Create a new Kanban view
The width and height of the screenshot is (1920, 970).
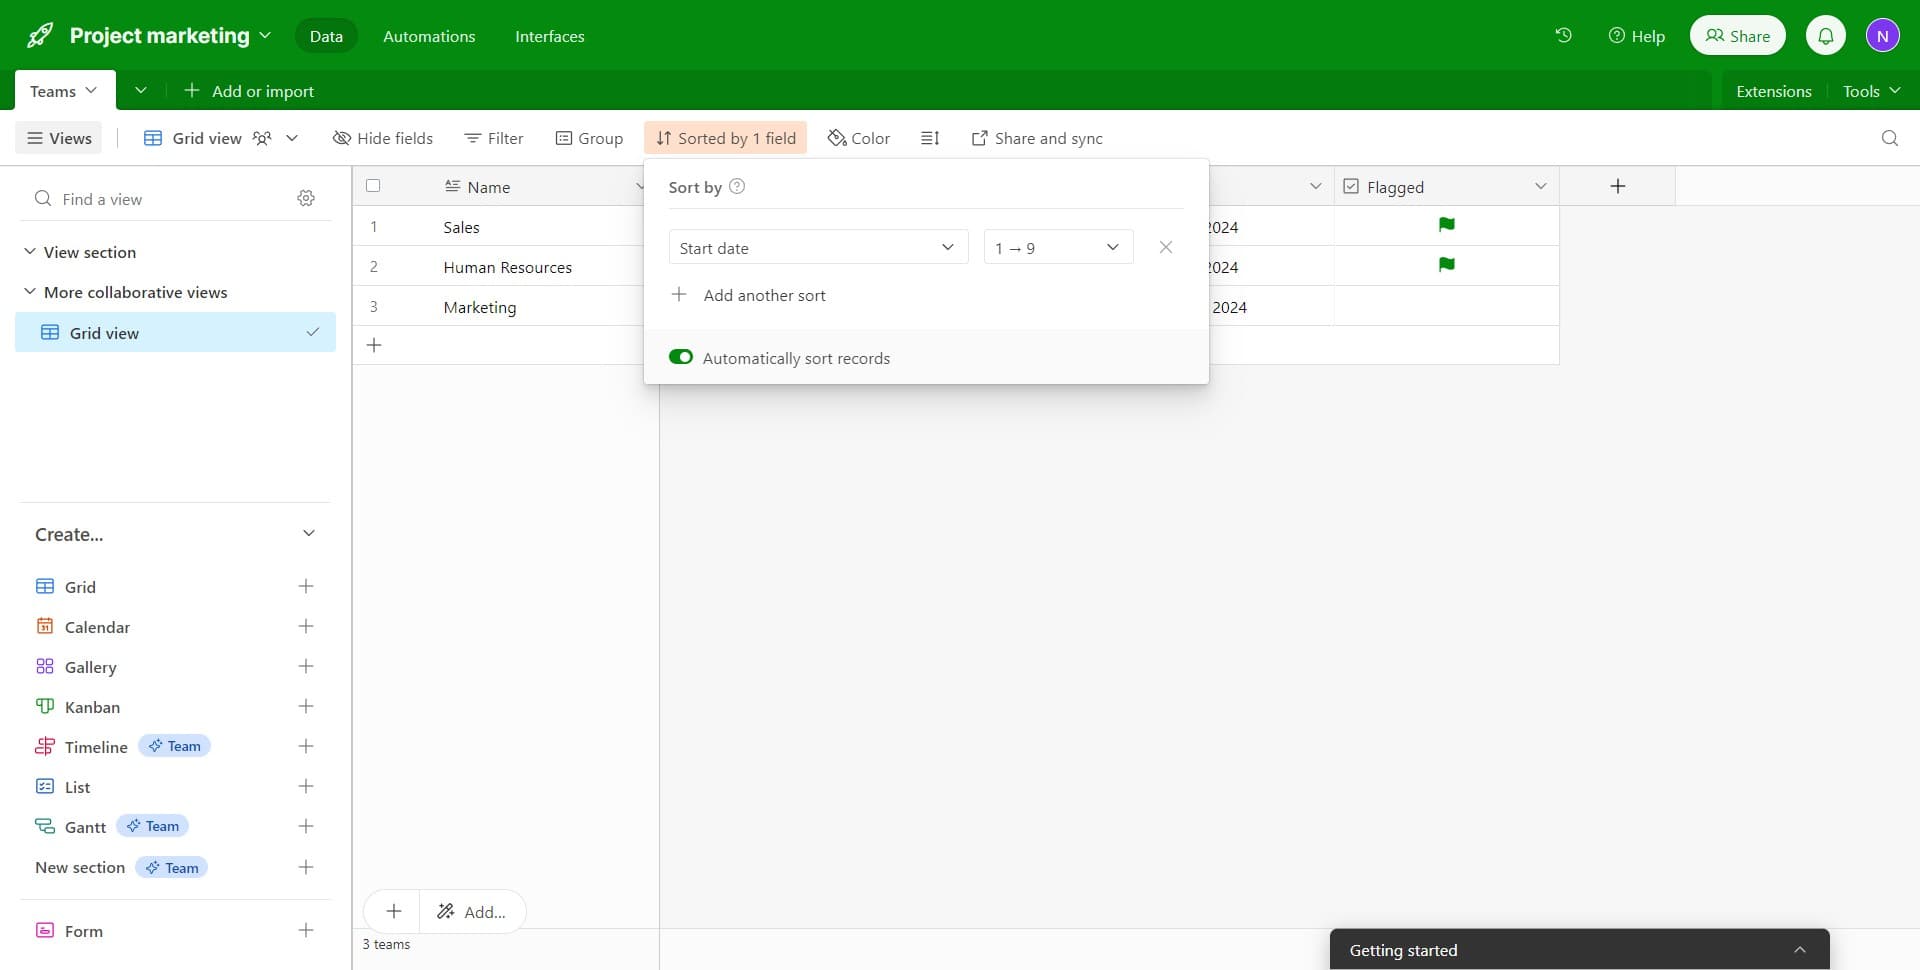pos(306,707)
